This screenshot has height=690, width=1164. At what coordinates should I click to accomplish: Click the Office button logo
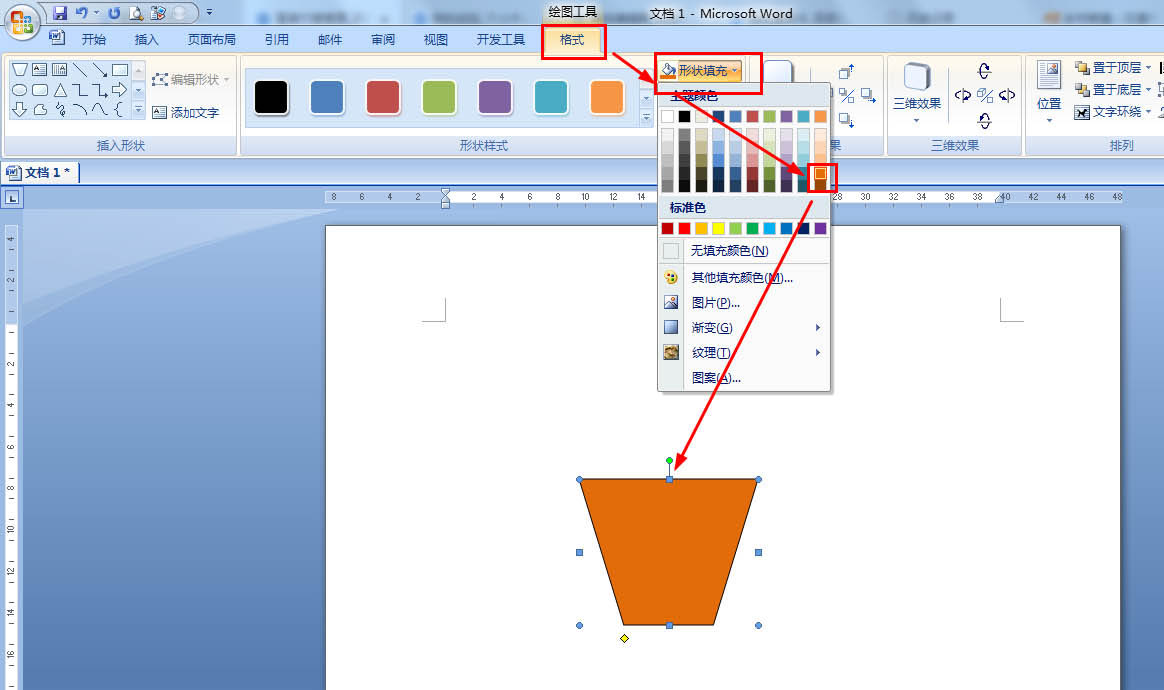click(22, 22)
